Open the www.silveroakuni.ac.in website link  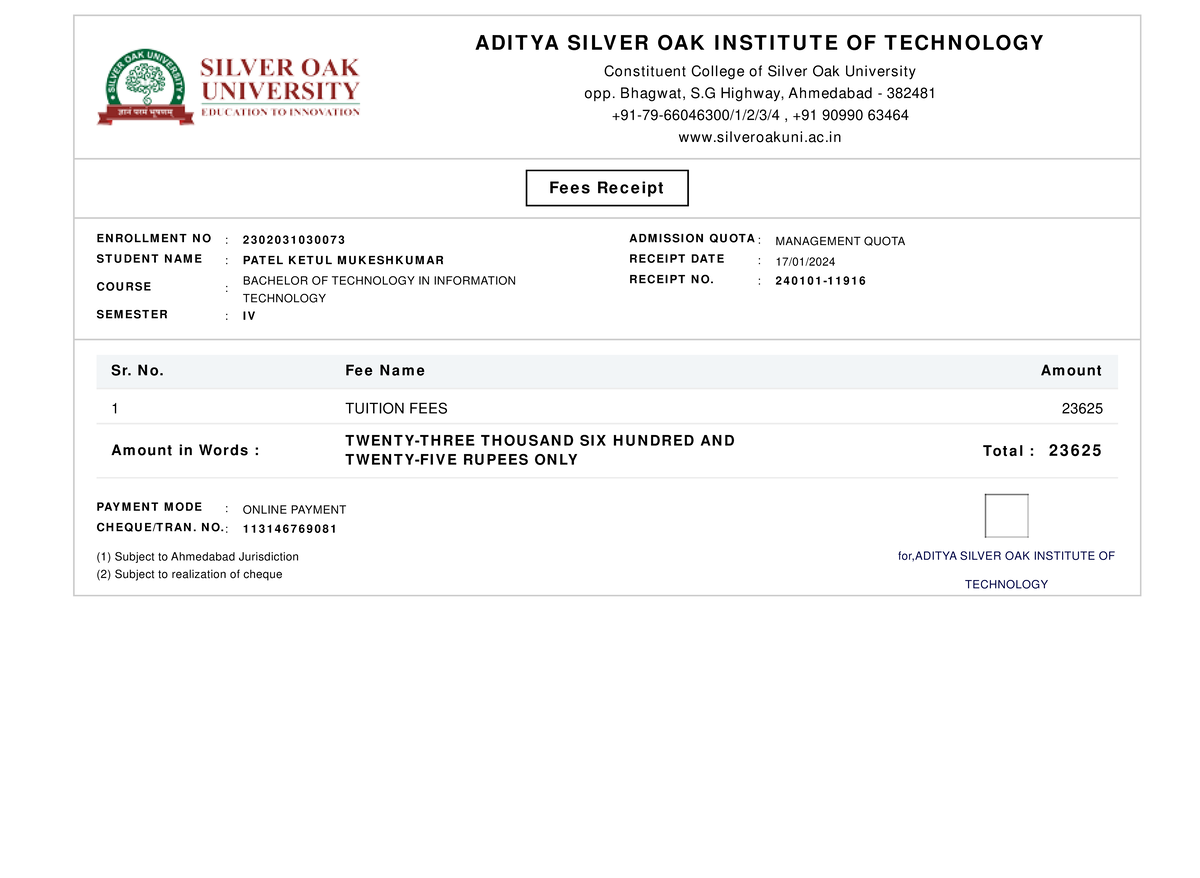point(758,136)
